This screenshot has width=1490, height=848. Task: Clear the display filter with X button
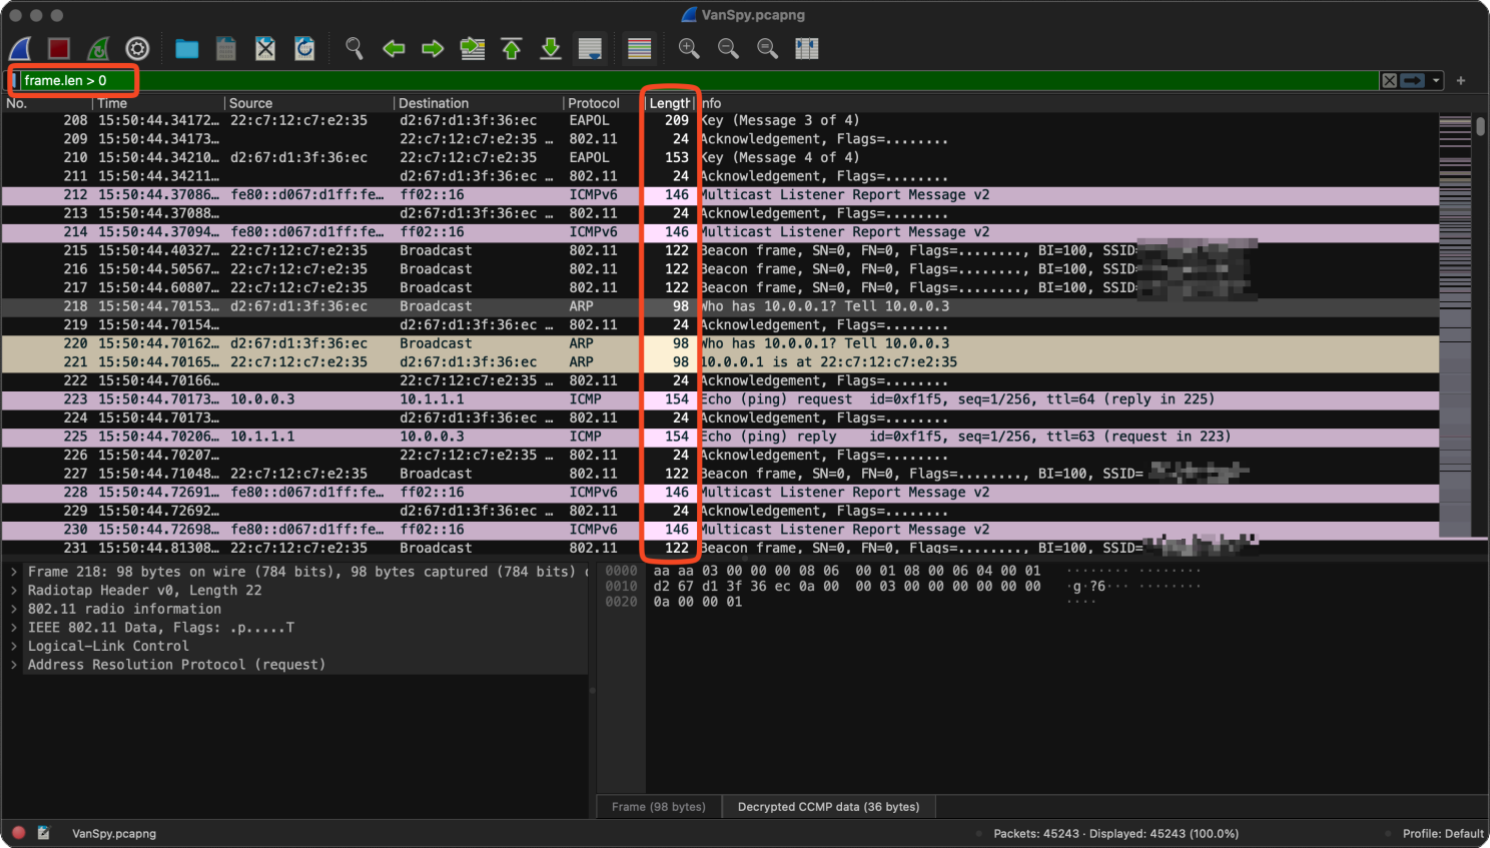1389,80
